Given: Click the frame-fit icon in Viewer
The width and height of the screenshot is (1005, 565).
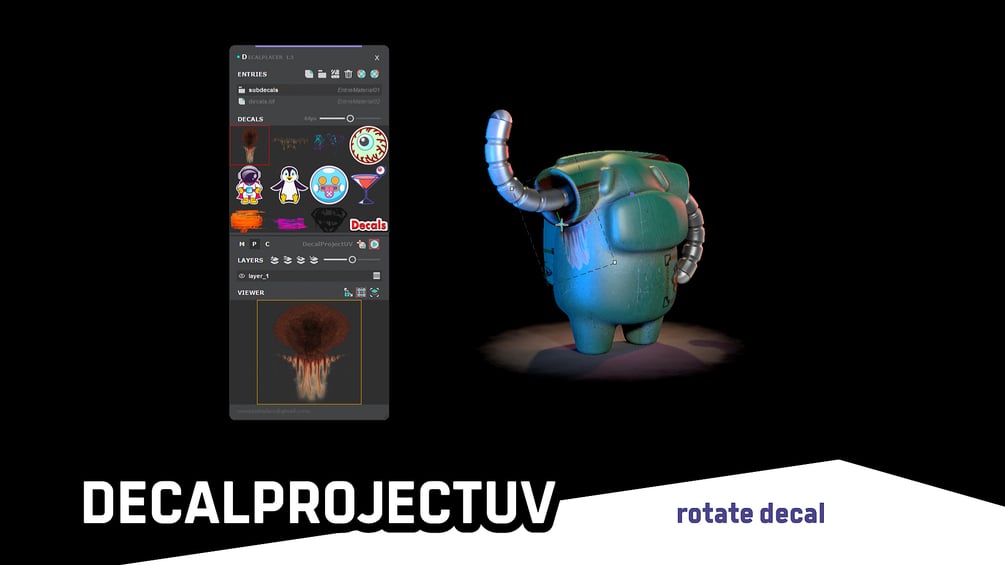Looking at the screenshot, I should (x=374, y=293).
